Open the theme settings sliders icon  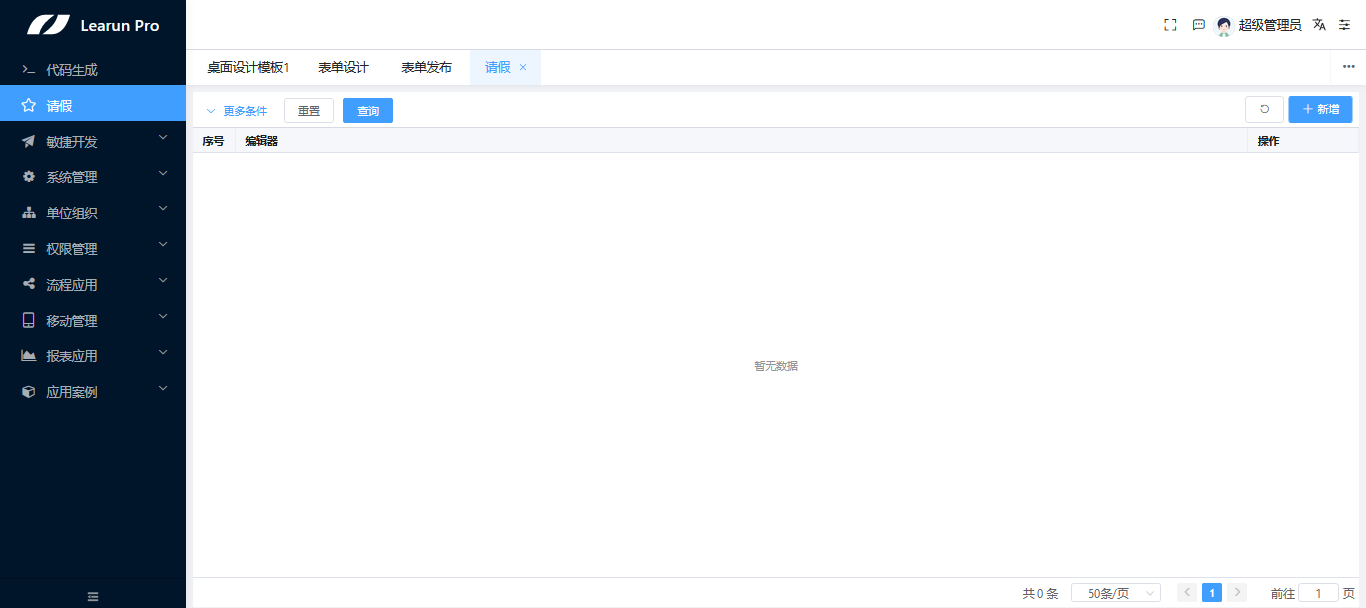pos(1344,25)
